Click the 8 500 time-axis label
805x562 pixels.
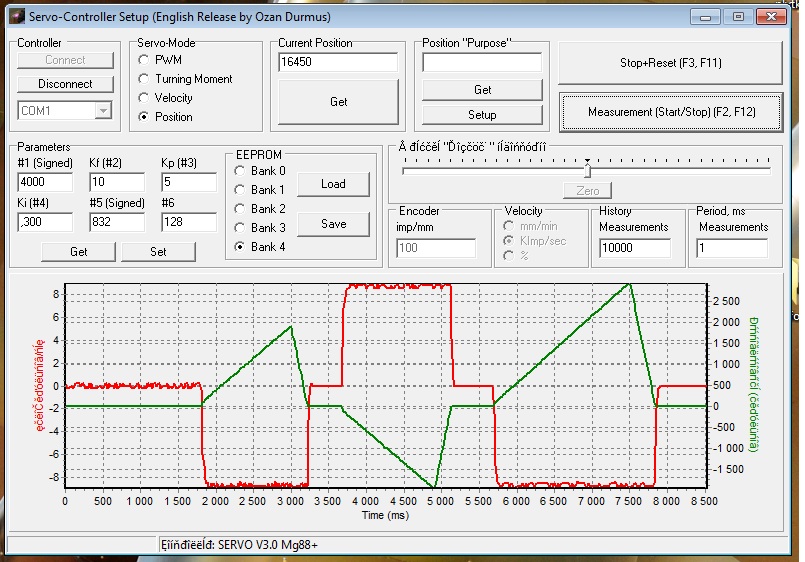point(703,501)
